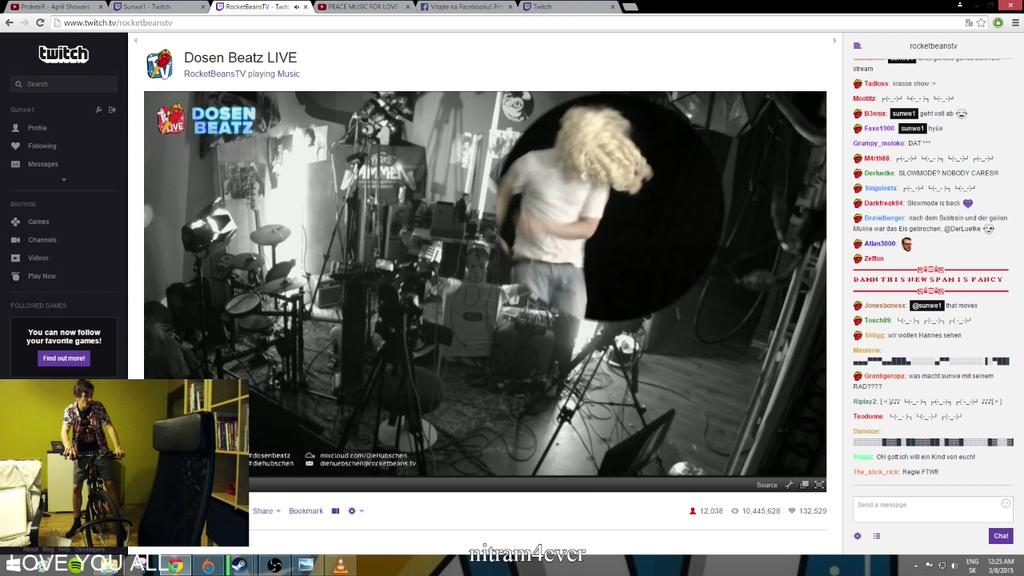The image size is (1024, 576).
Task: Click the player popout icon
Action: coord(804,485)
